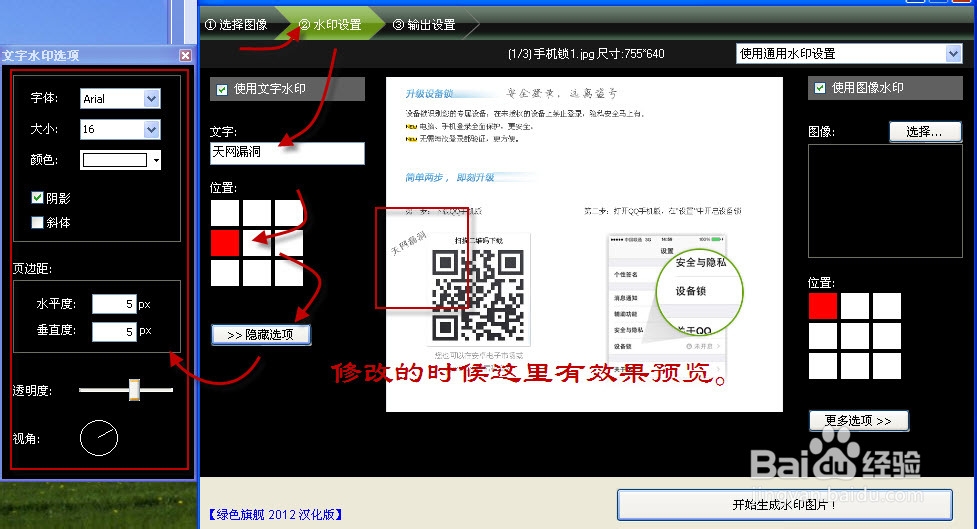The height and width of the screenshot is (529, 977).
Task: Select middle-left image watermark position cell
Action: 823,336
